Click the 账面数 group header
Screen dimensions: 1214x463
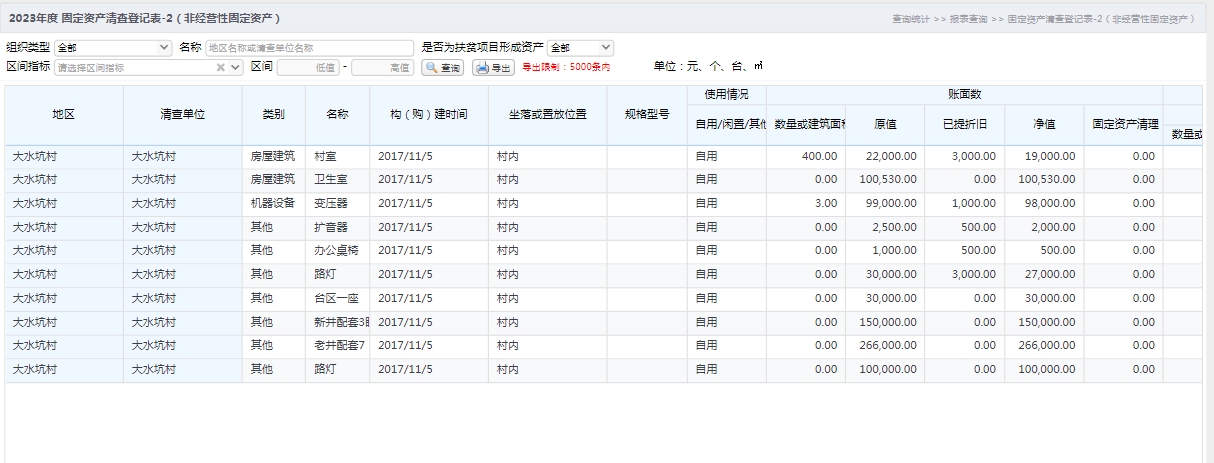(965, 94)
